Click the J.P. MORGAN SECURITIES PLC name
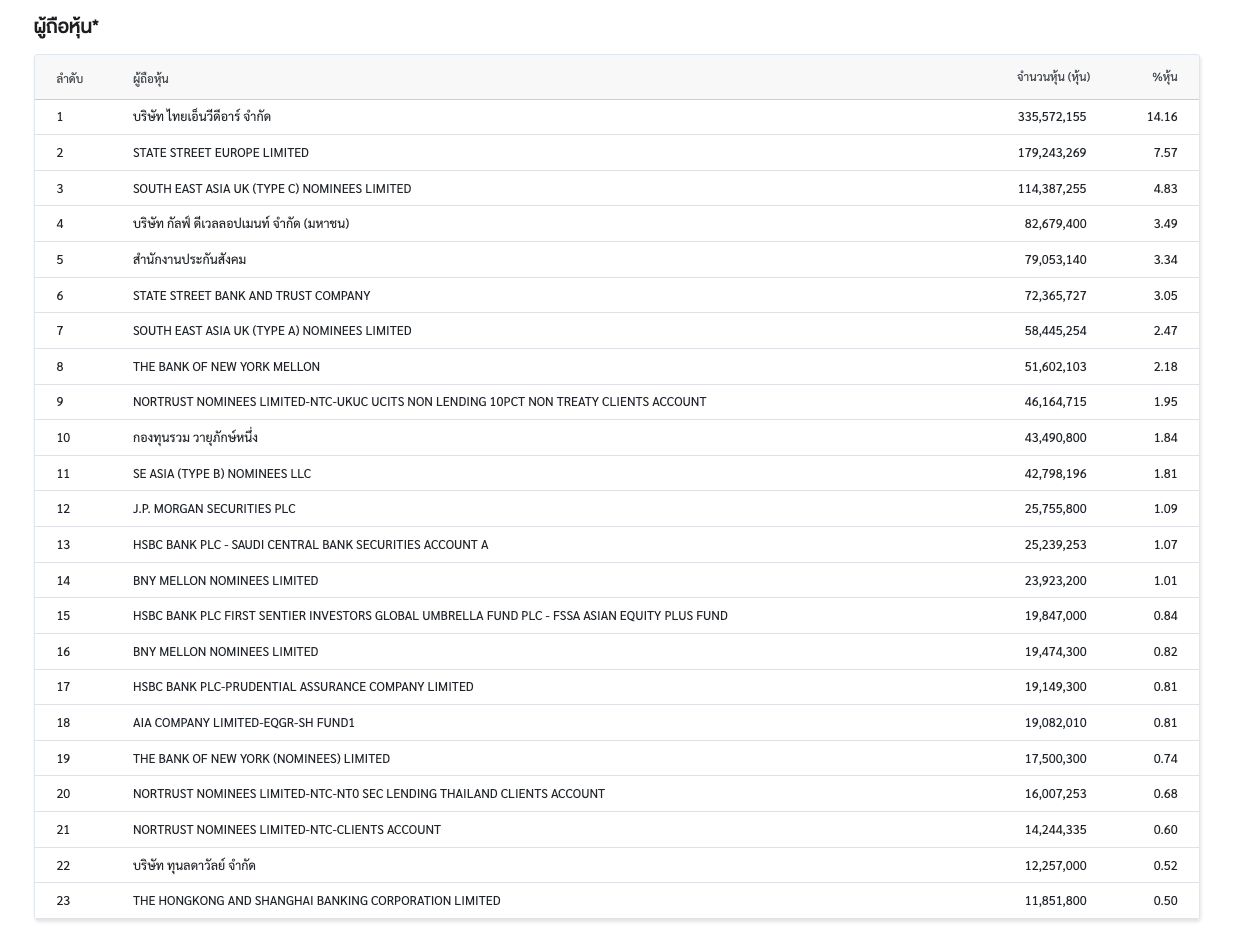Image resolution: width=1233 pixels, height=930 pixels. coord(214,508)
